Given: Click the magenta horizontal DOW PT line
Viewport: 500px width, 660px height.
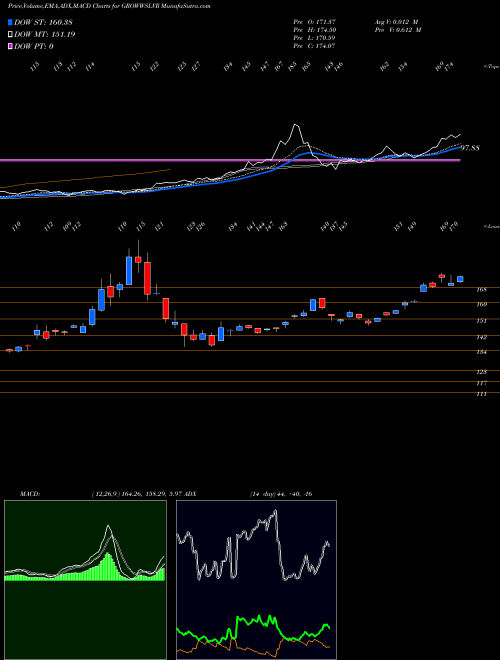Looking at the screenshot, I should pyautogui.click(x=230, y=160).
